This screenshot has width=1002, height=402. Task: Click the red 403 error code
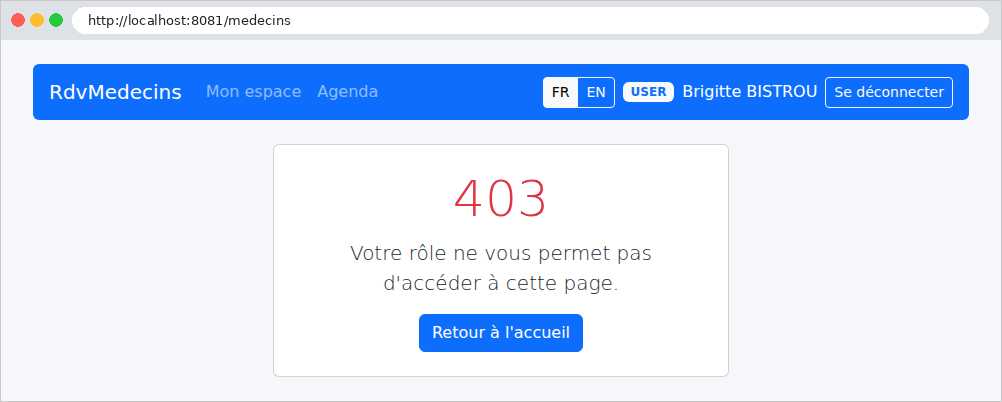tap(501, 199)
